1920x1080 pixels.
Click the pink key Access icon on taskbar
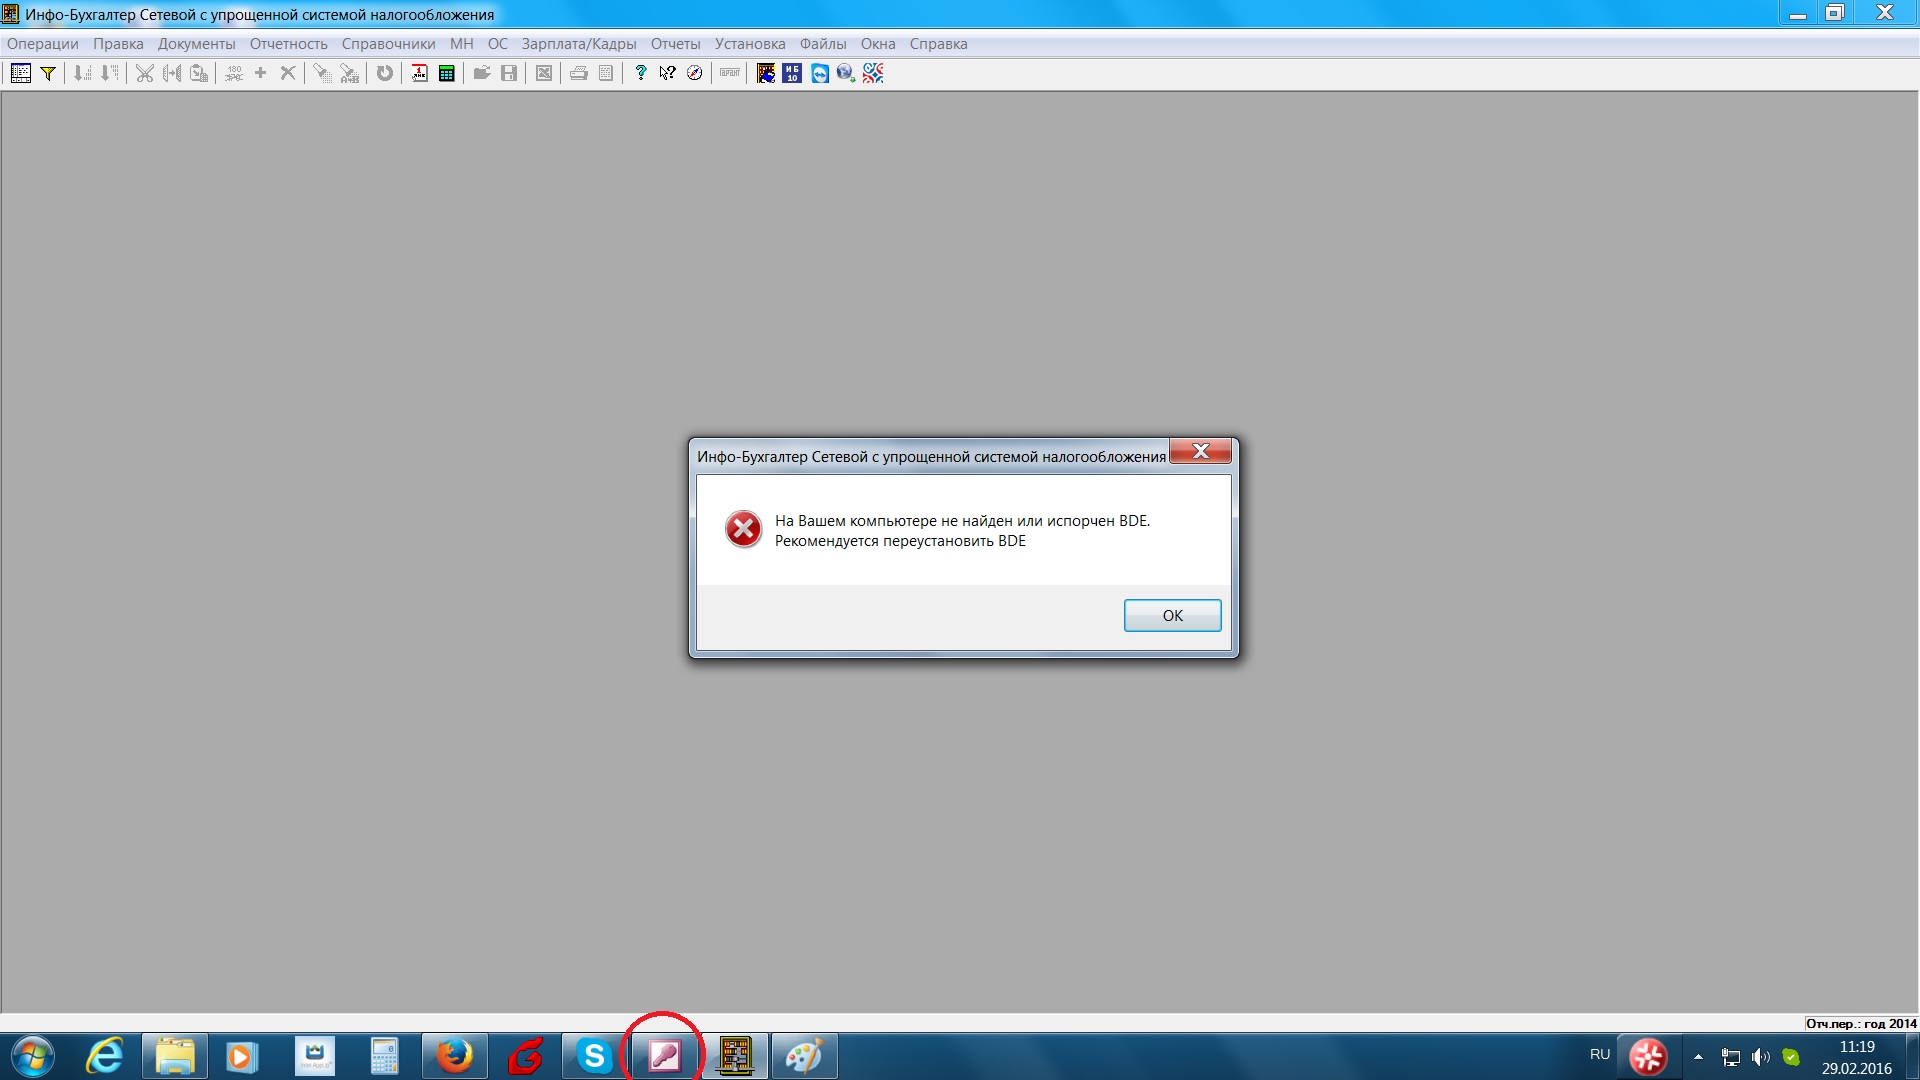tap(665, 1056)
